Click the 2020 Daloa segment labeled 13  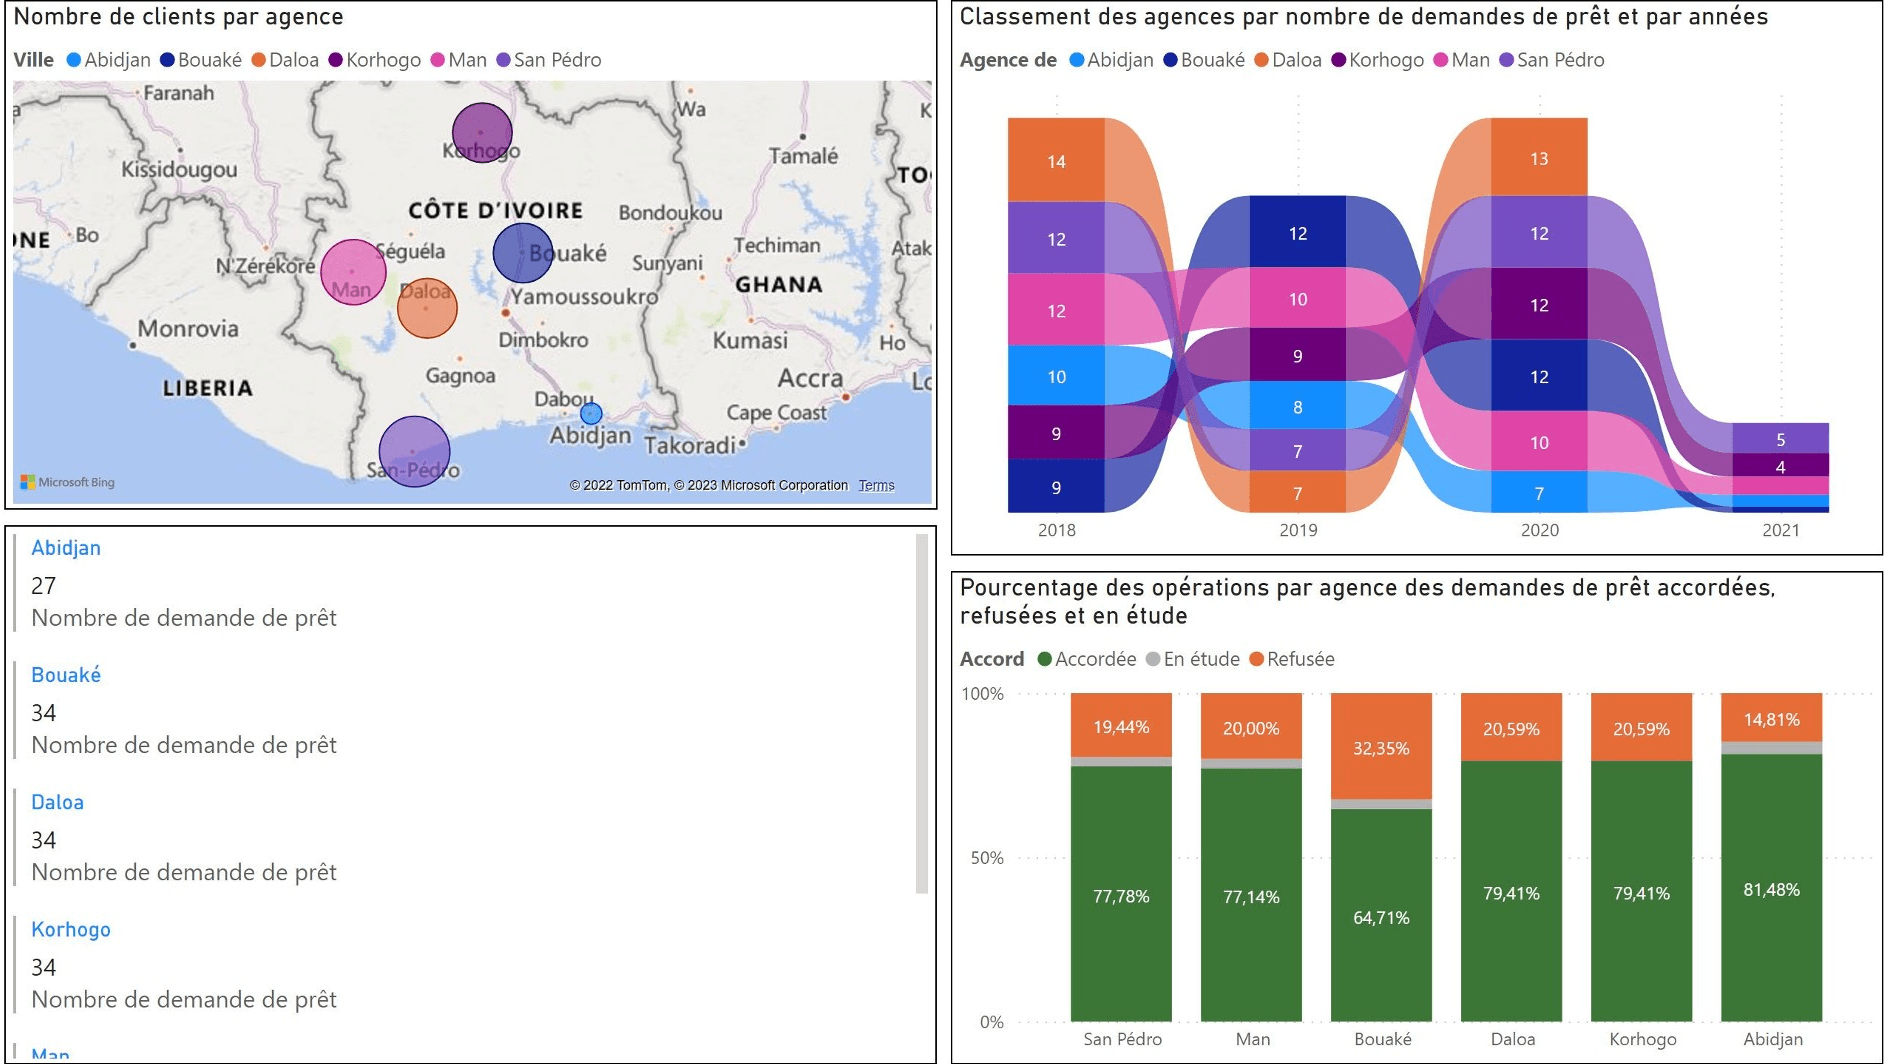1539,157
